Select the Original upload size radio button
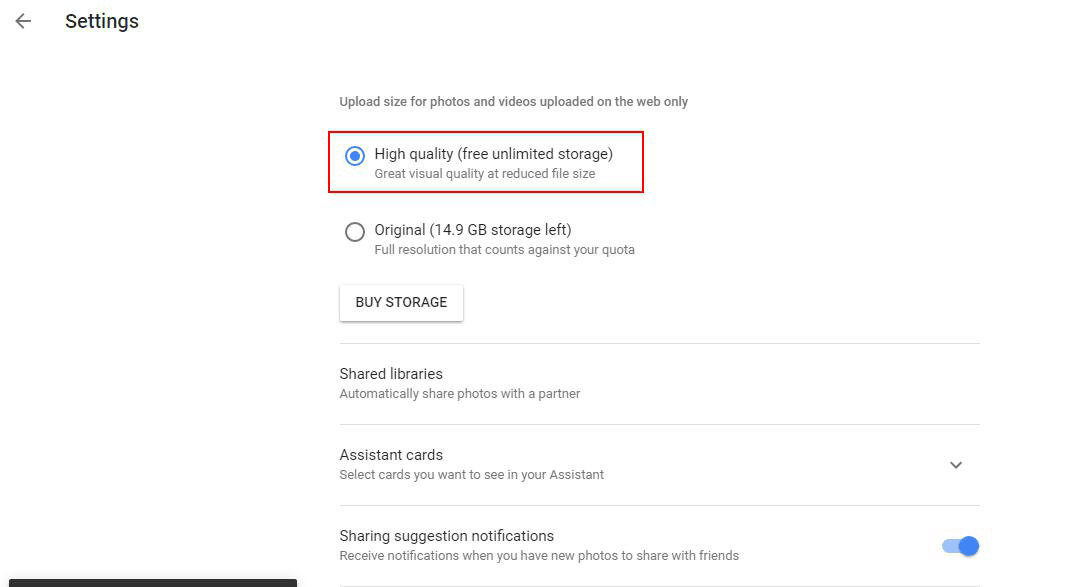 (354, 232)
